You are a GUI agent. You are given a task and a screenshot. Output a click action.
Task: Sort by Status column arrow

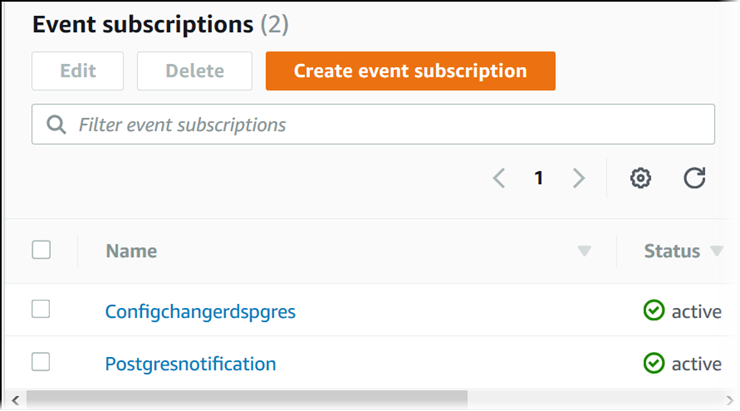click(716, 251)
